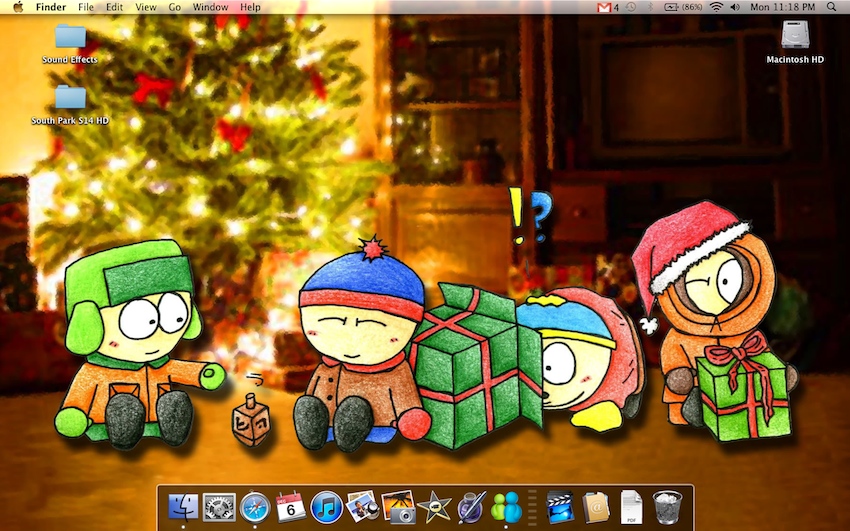Open the Safari compass icon
The image size is (850, 531).
pyautogui.click(x=255, y=507)
